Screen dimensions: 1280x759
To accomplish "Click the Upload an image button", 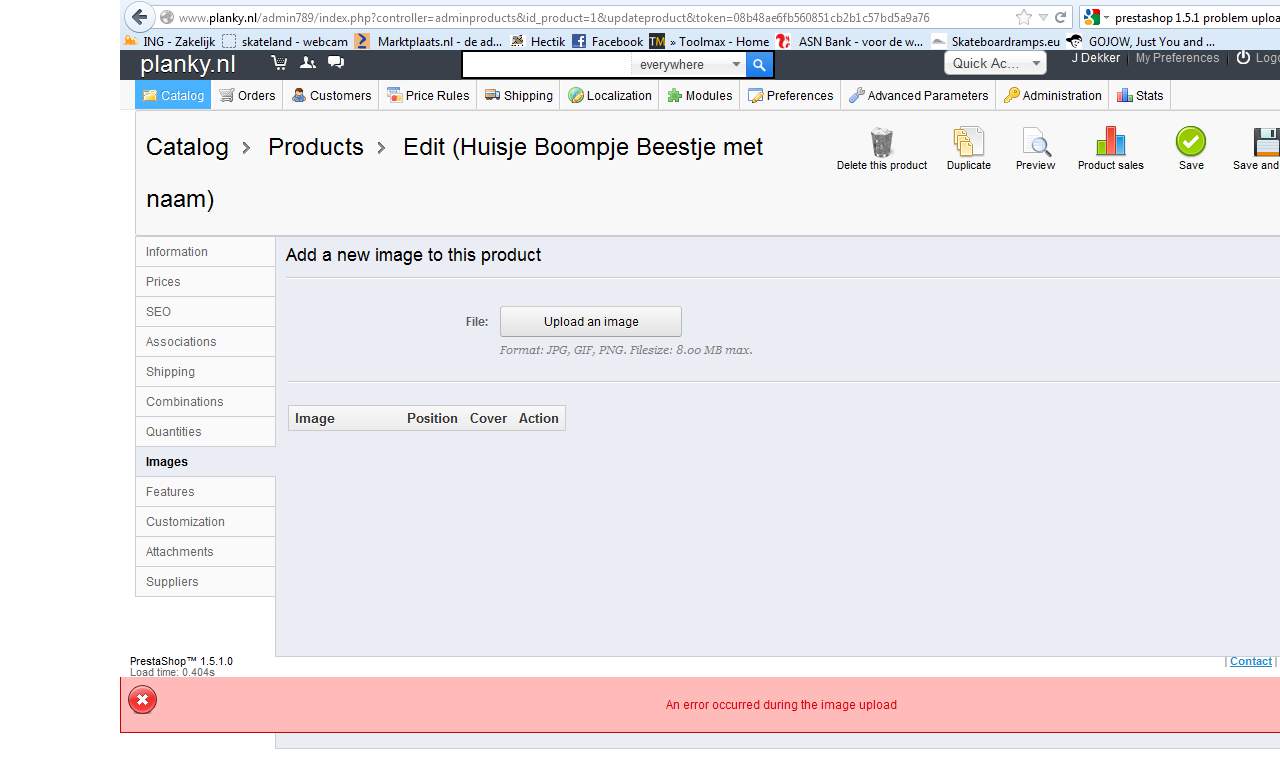I will pos(591,322).
